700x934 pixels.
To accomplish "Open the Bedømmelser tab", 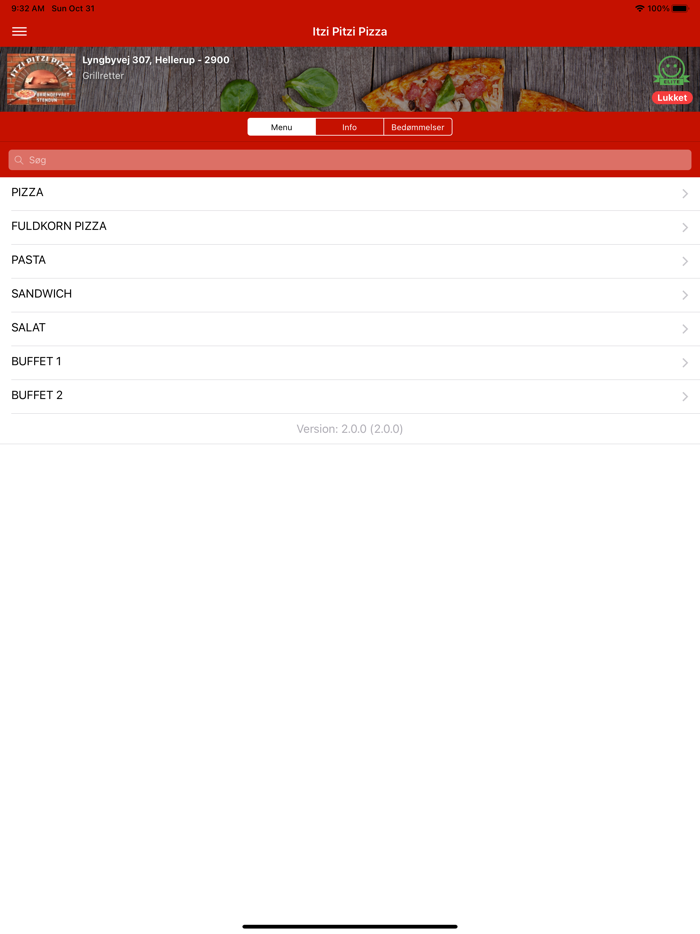I will 418,127.
